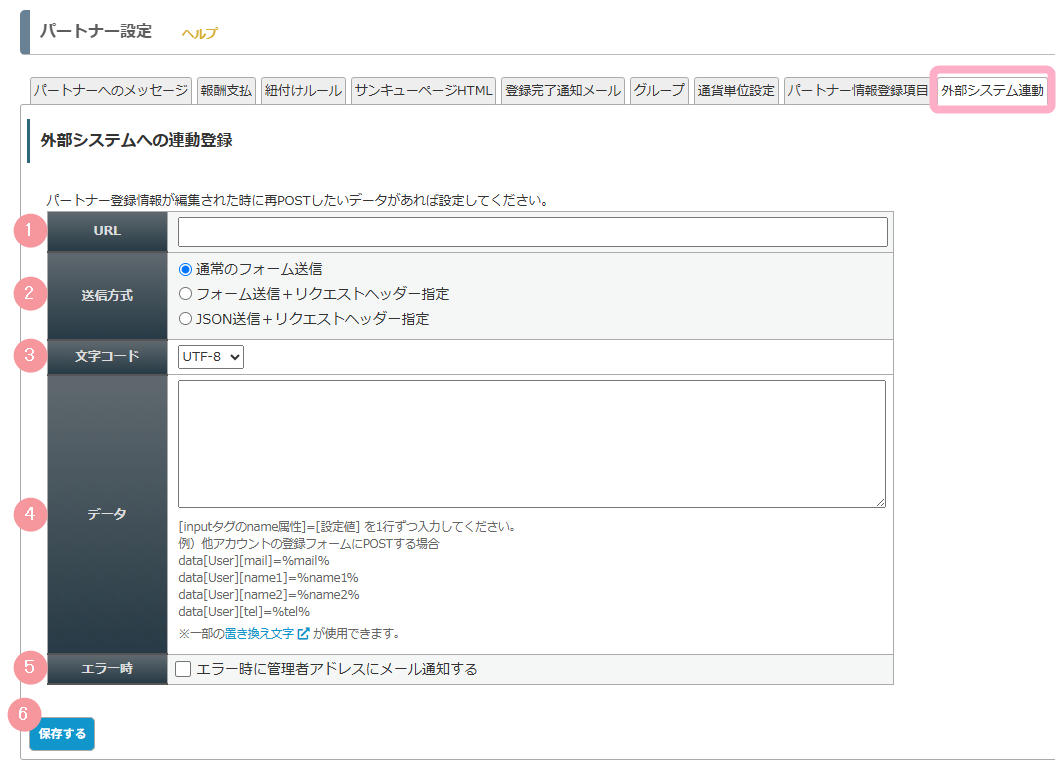This screenshot has height=778, width=1063.
Task: Switch to パートナーへのメッセージ tab
Action: point(111,91)
